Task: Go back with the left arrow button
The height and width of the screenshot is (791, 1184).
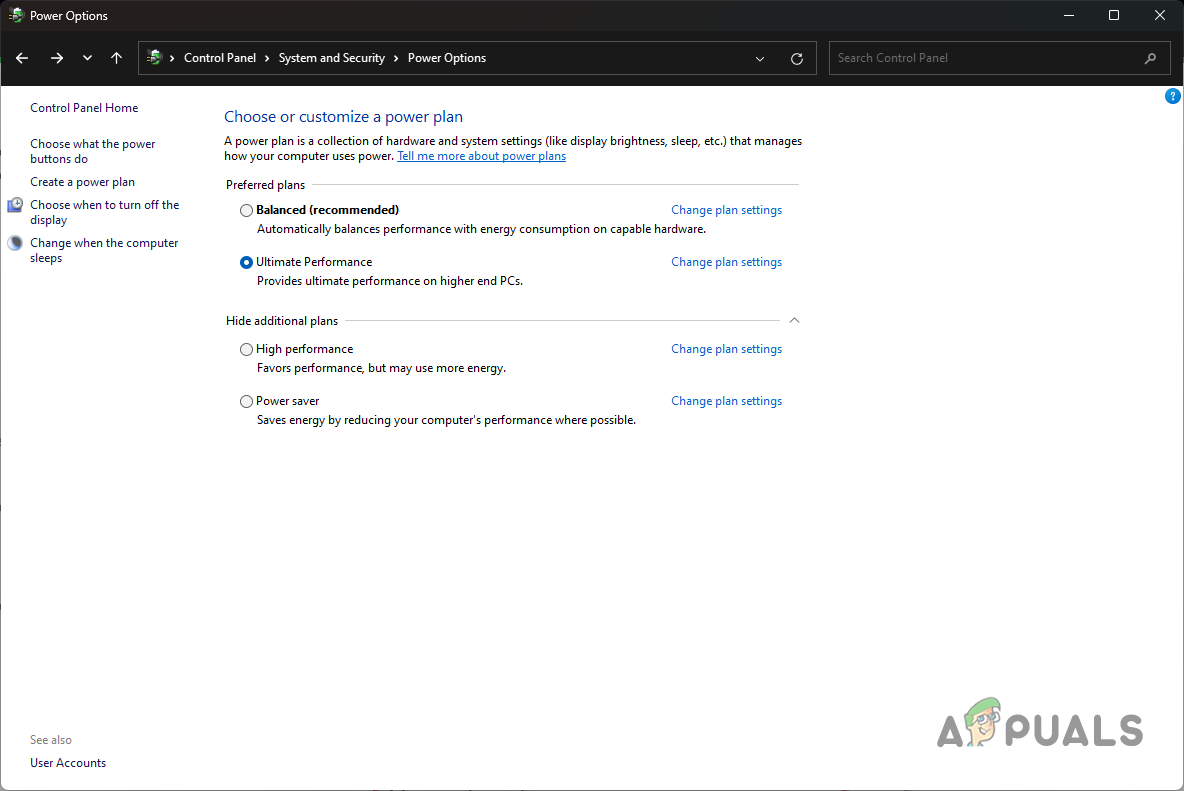Action: coord(22,58)
